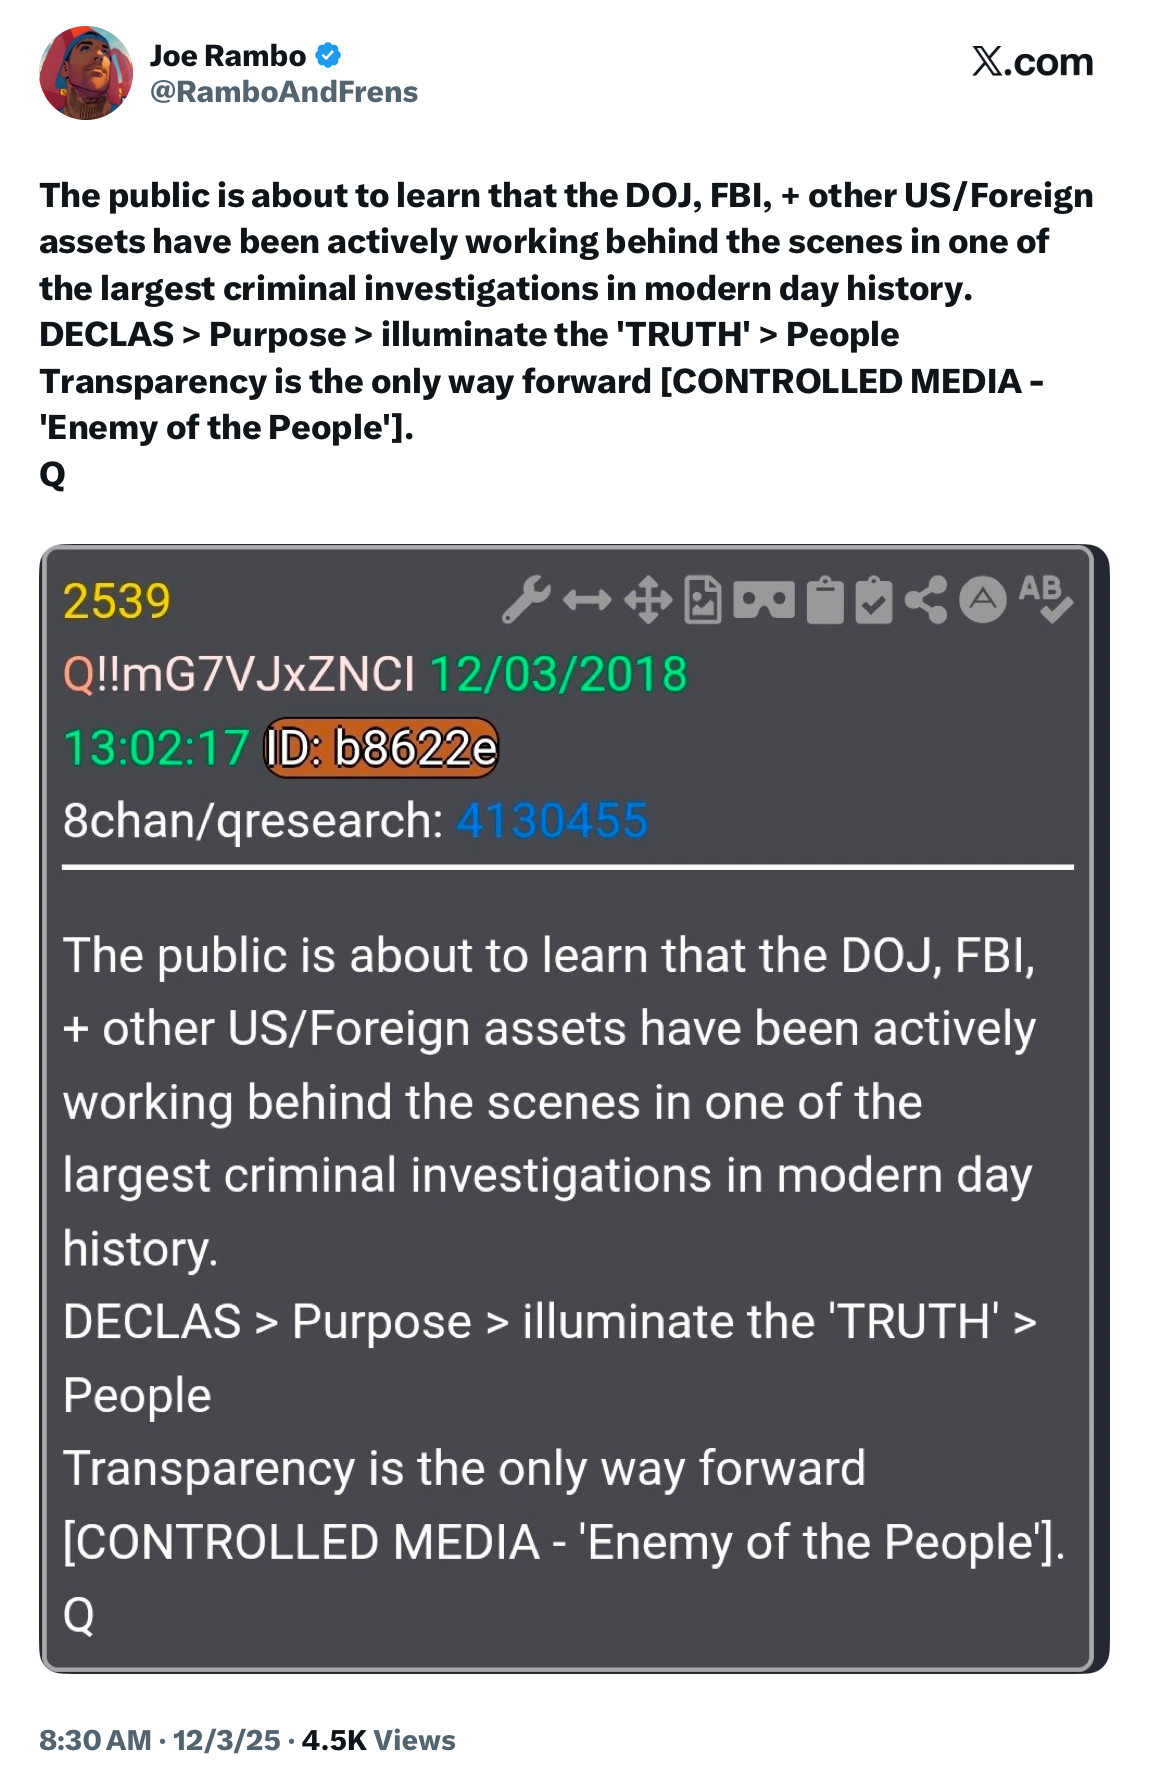Viewport: 1151px width, 1775px height.
Task: Click the horizontal double-arrow icon
Action: [x=587, y=600]
